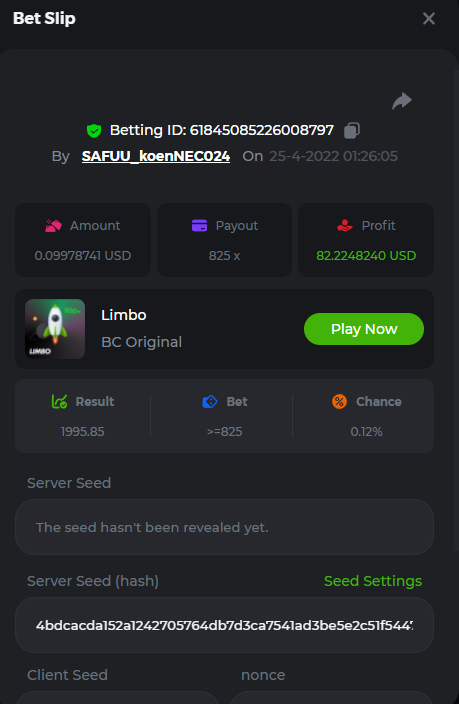Open the Limbo game thumbnail
This screenshot has height=704, width=459.
click(x=55, y=329)
